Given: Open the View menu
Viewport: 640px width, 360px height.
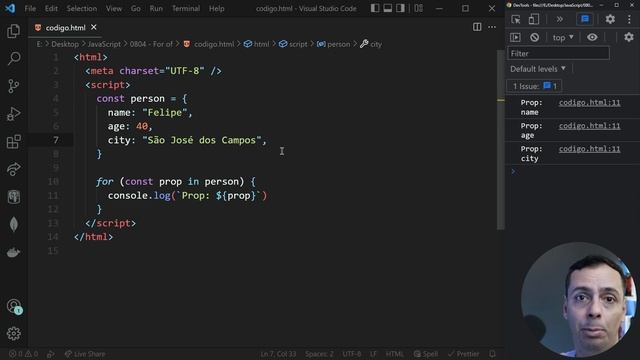Looking at the screenshot, I should (114, 8).
